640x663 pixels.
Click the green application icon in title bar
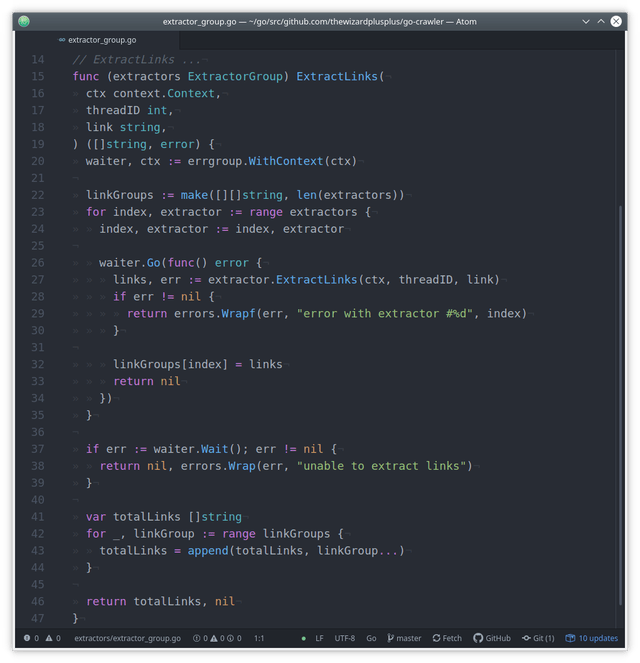[24, 21]
